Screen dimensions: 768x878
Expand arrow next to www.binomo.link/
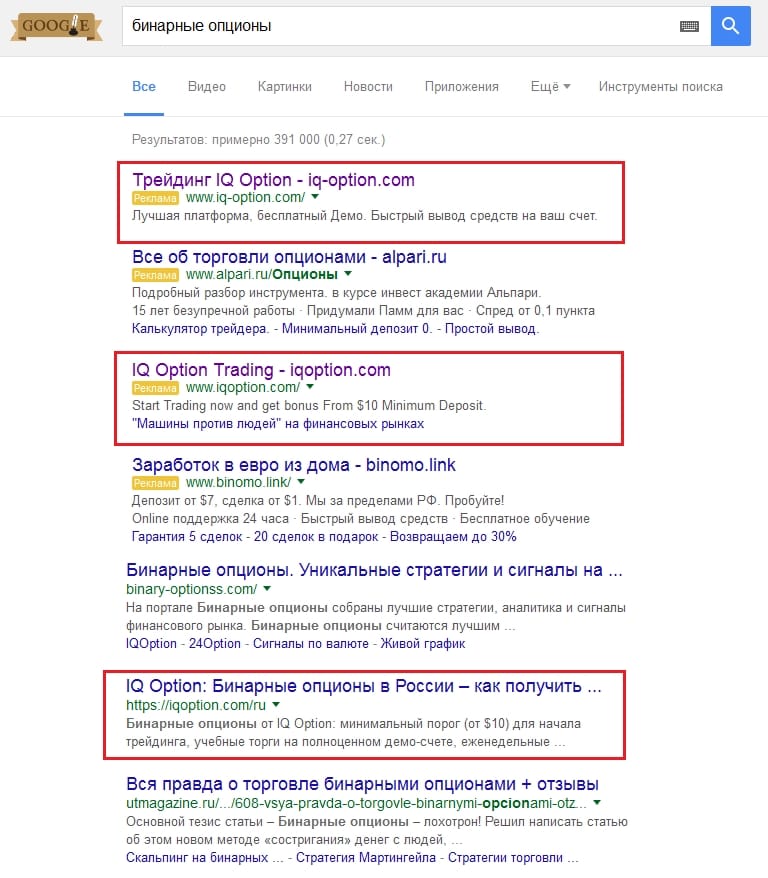pos(301,482)
